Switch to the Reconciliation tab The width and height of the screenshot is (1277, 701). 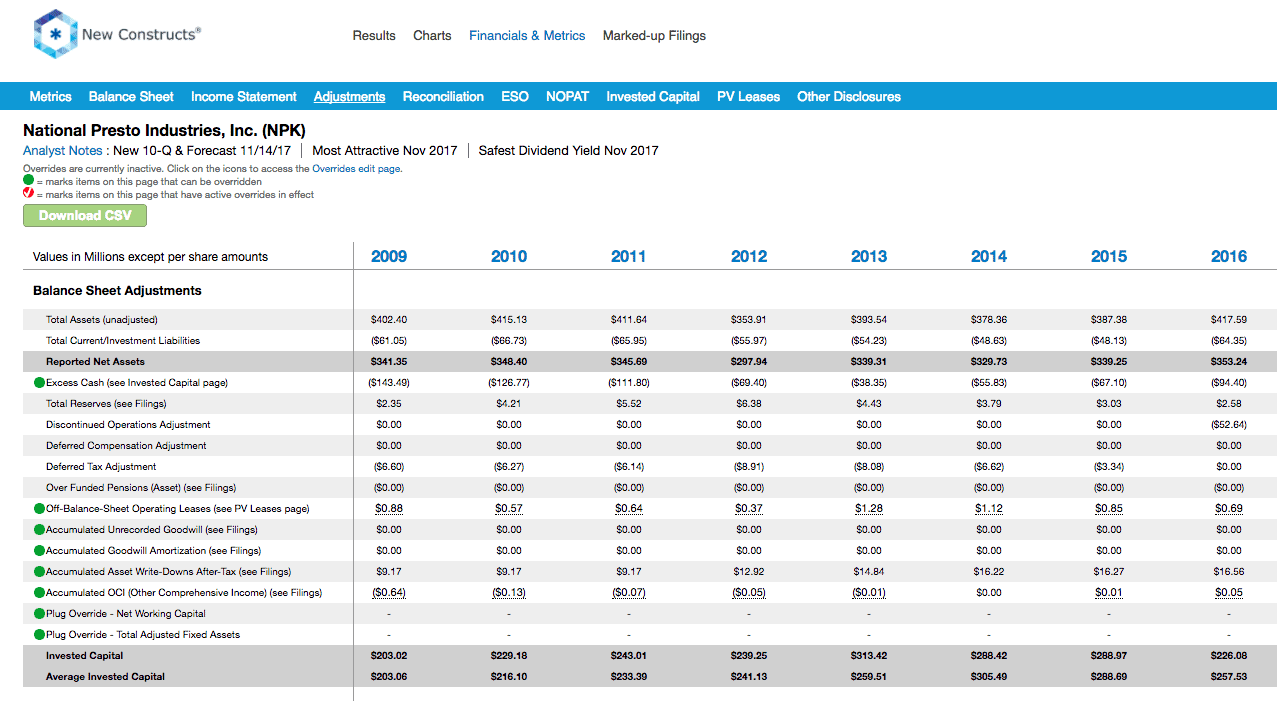[443, 97]
